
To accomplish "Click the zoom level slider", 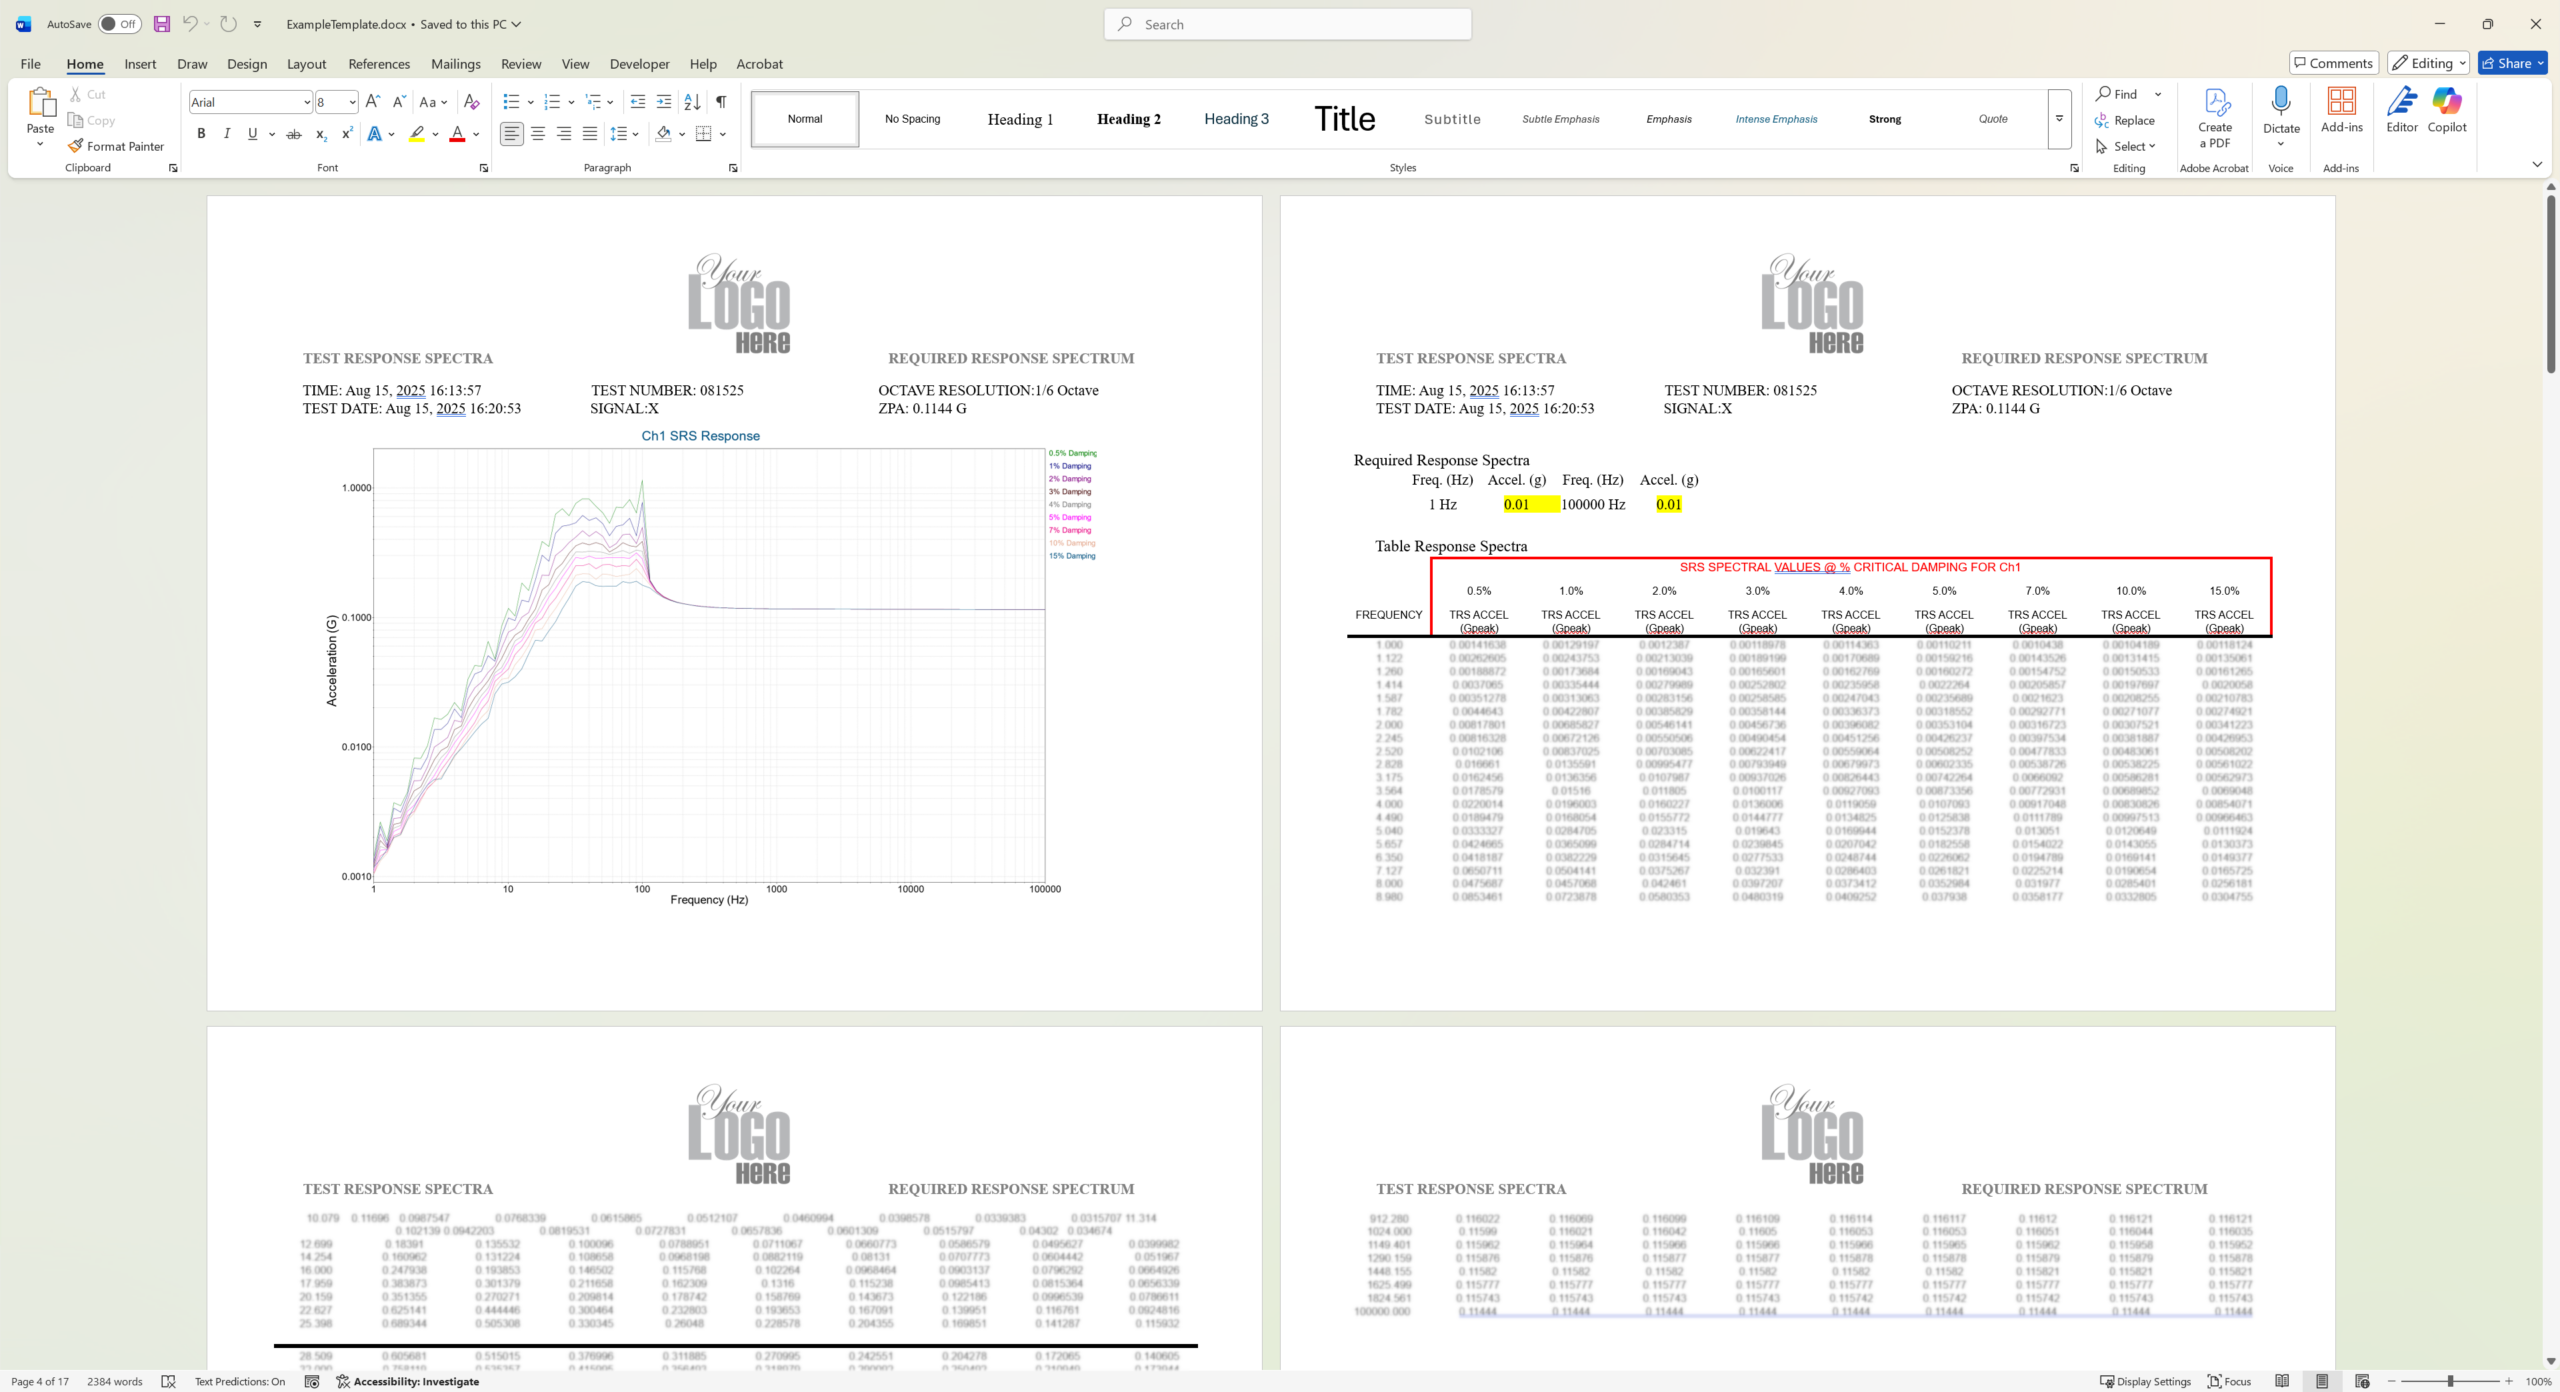I will click(2450, 1381).
